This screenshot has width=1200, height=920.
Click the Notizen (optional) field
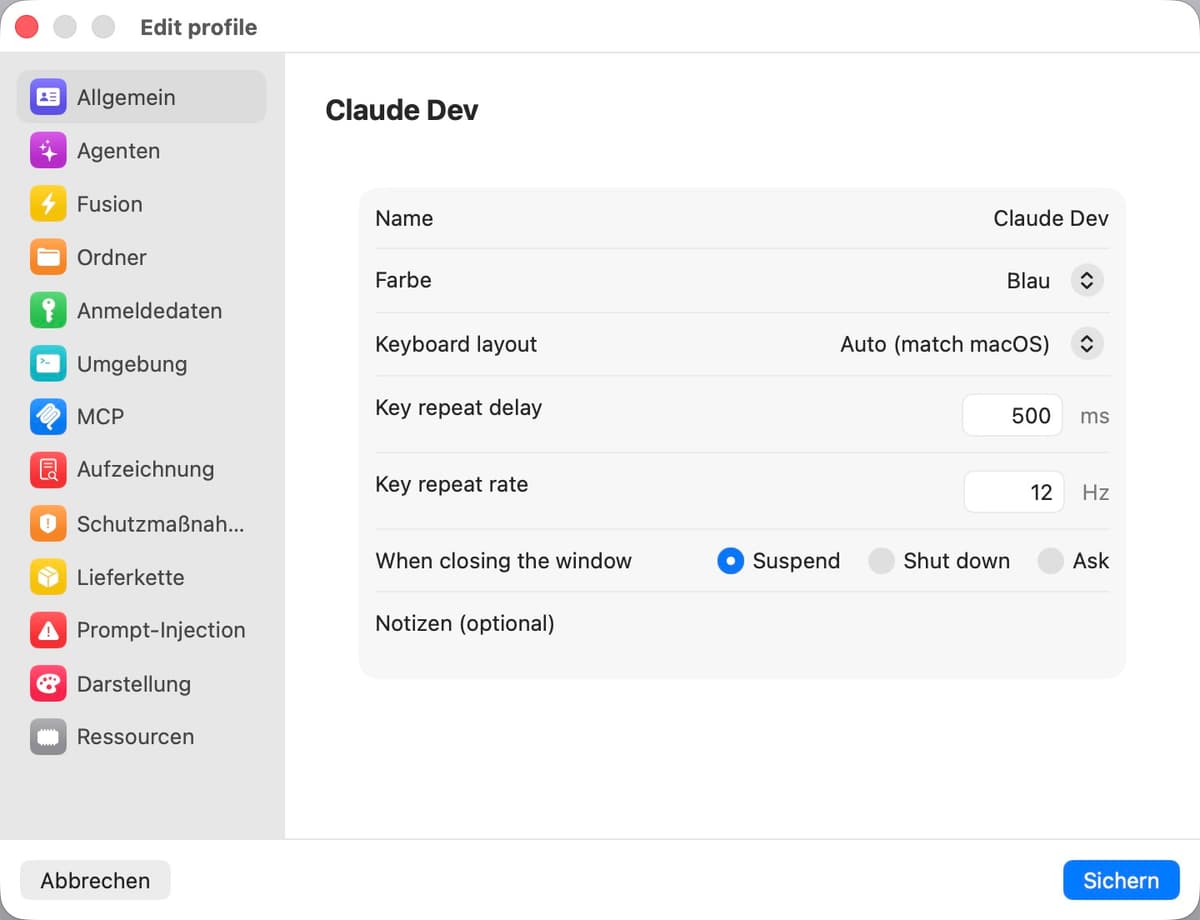tap(742, 635)
